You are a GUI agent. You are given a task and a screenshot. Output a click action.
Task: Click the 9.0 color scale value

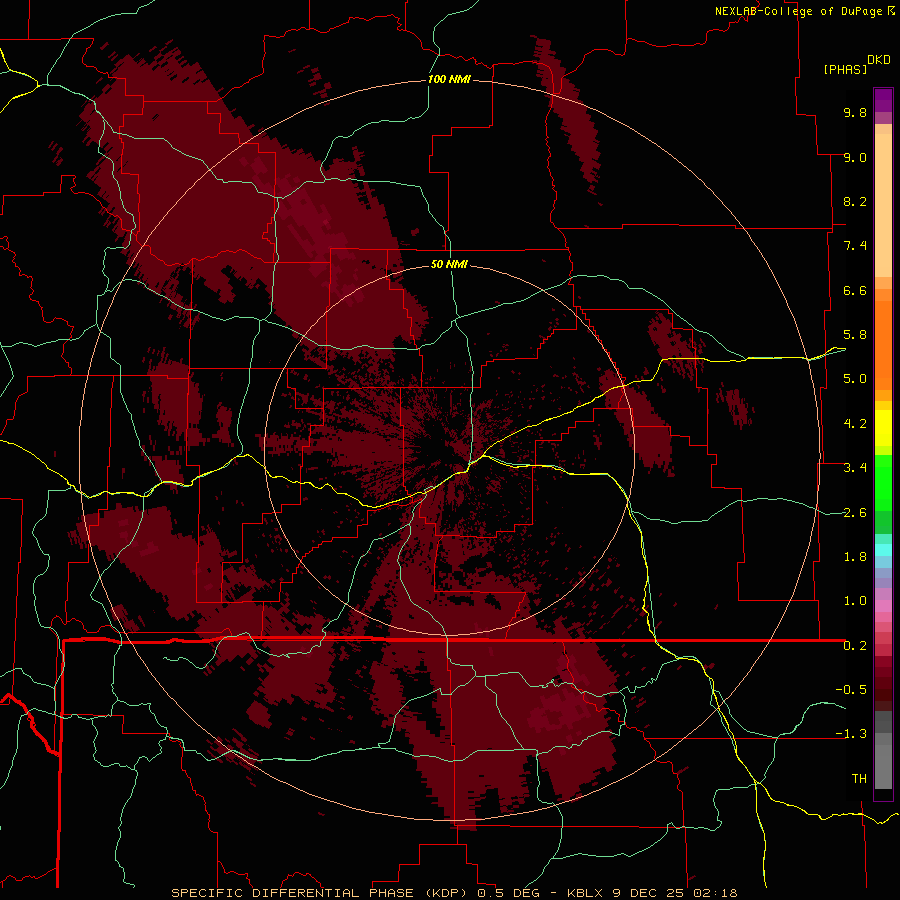[x=855, y=157]
